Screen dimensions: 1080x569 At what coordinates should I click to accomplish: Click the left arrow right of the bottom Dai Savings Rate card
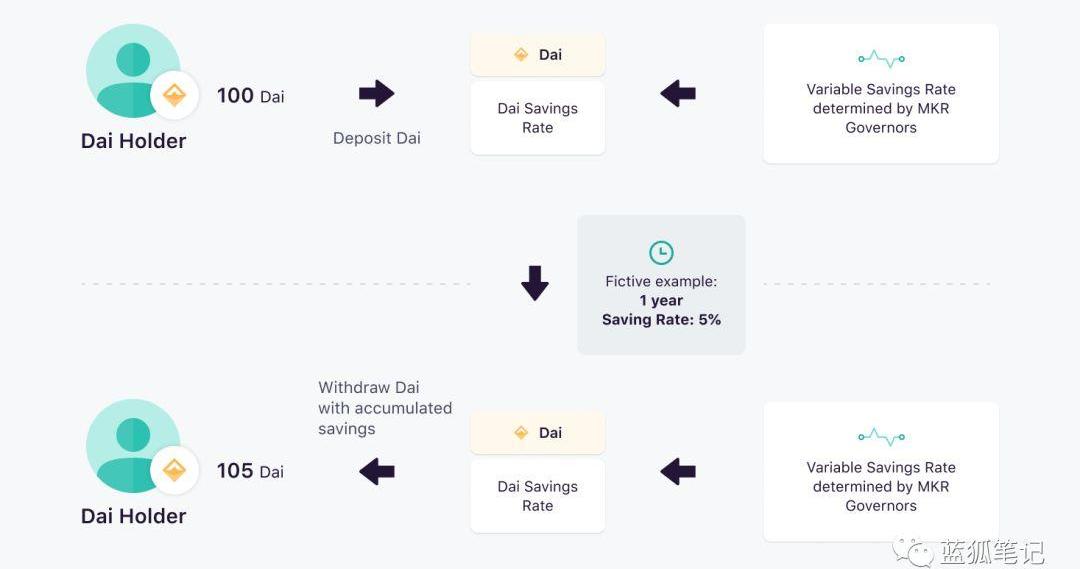pos(678,471)
